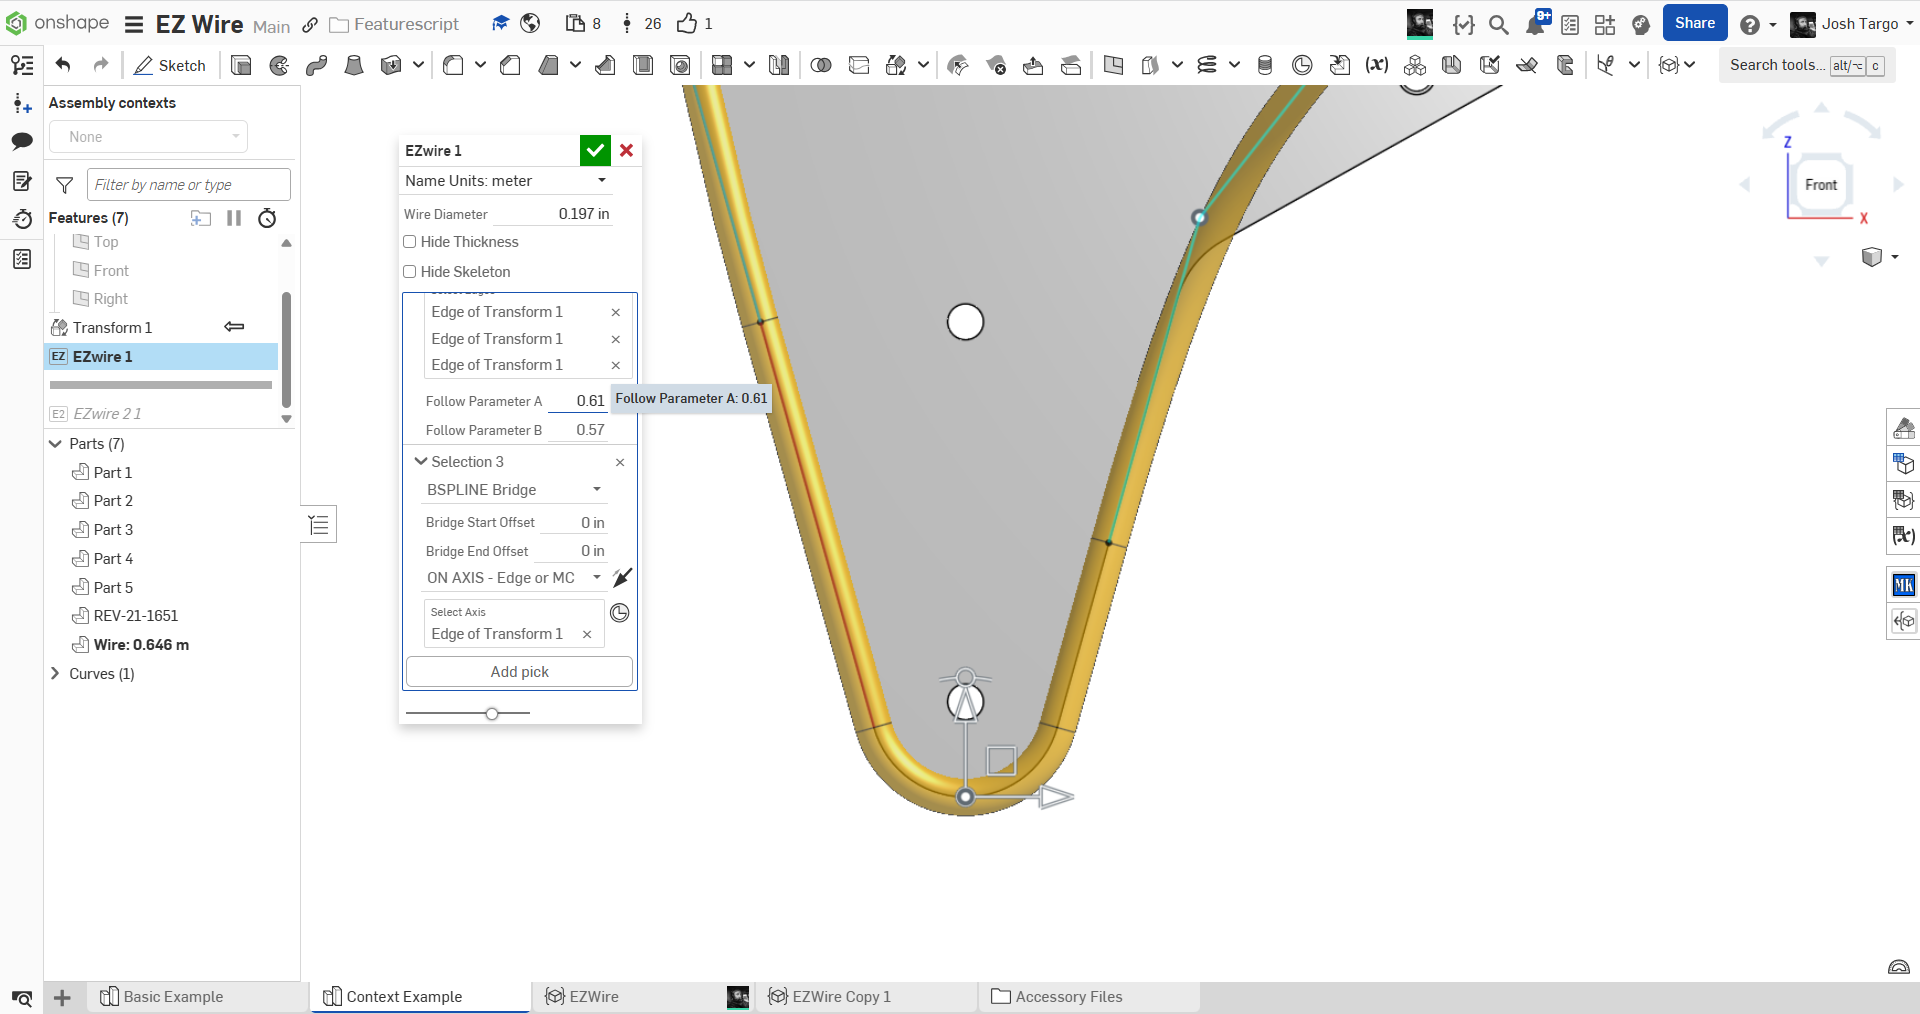
Task: Click the regeneration time stopwatch icon
Action: pos(267,218)
